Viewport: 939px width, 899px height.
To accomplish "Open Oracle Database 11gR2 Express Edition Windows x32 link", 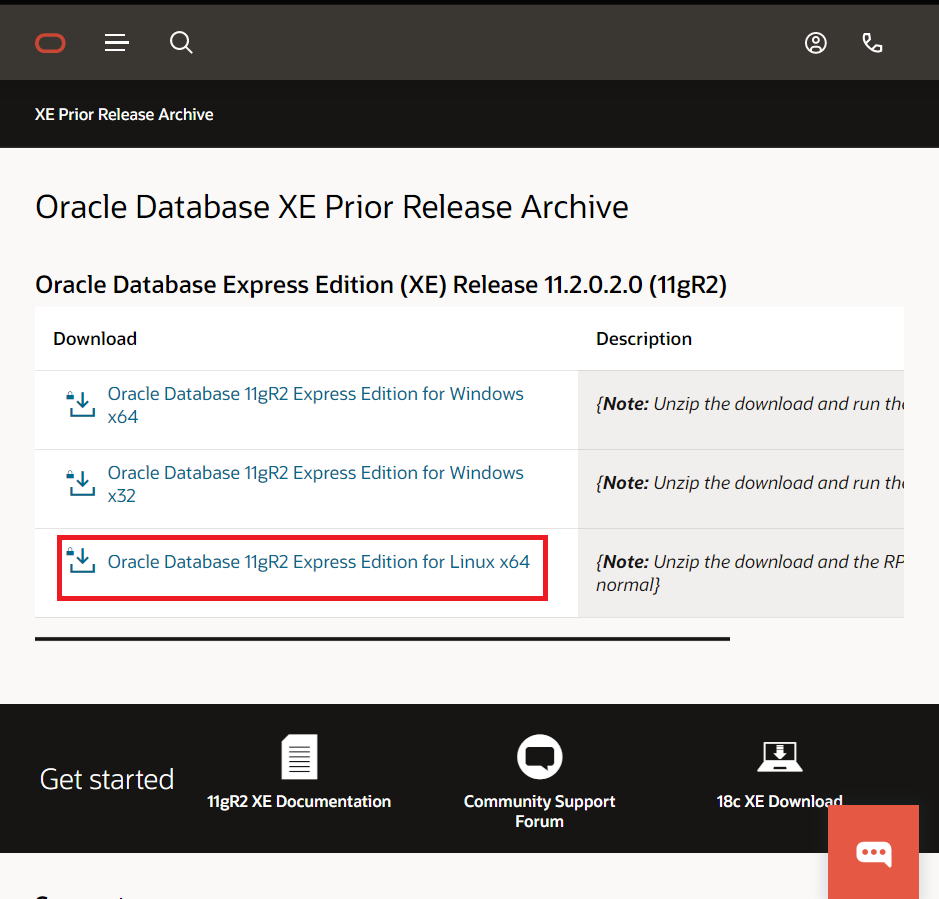I will pos(316,484).
